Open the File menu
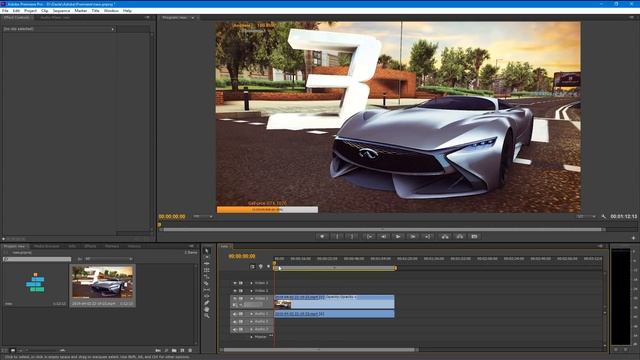The height and width of the screenshot is (360, 640). 5,11
